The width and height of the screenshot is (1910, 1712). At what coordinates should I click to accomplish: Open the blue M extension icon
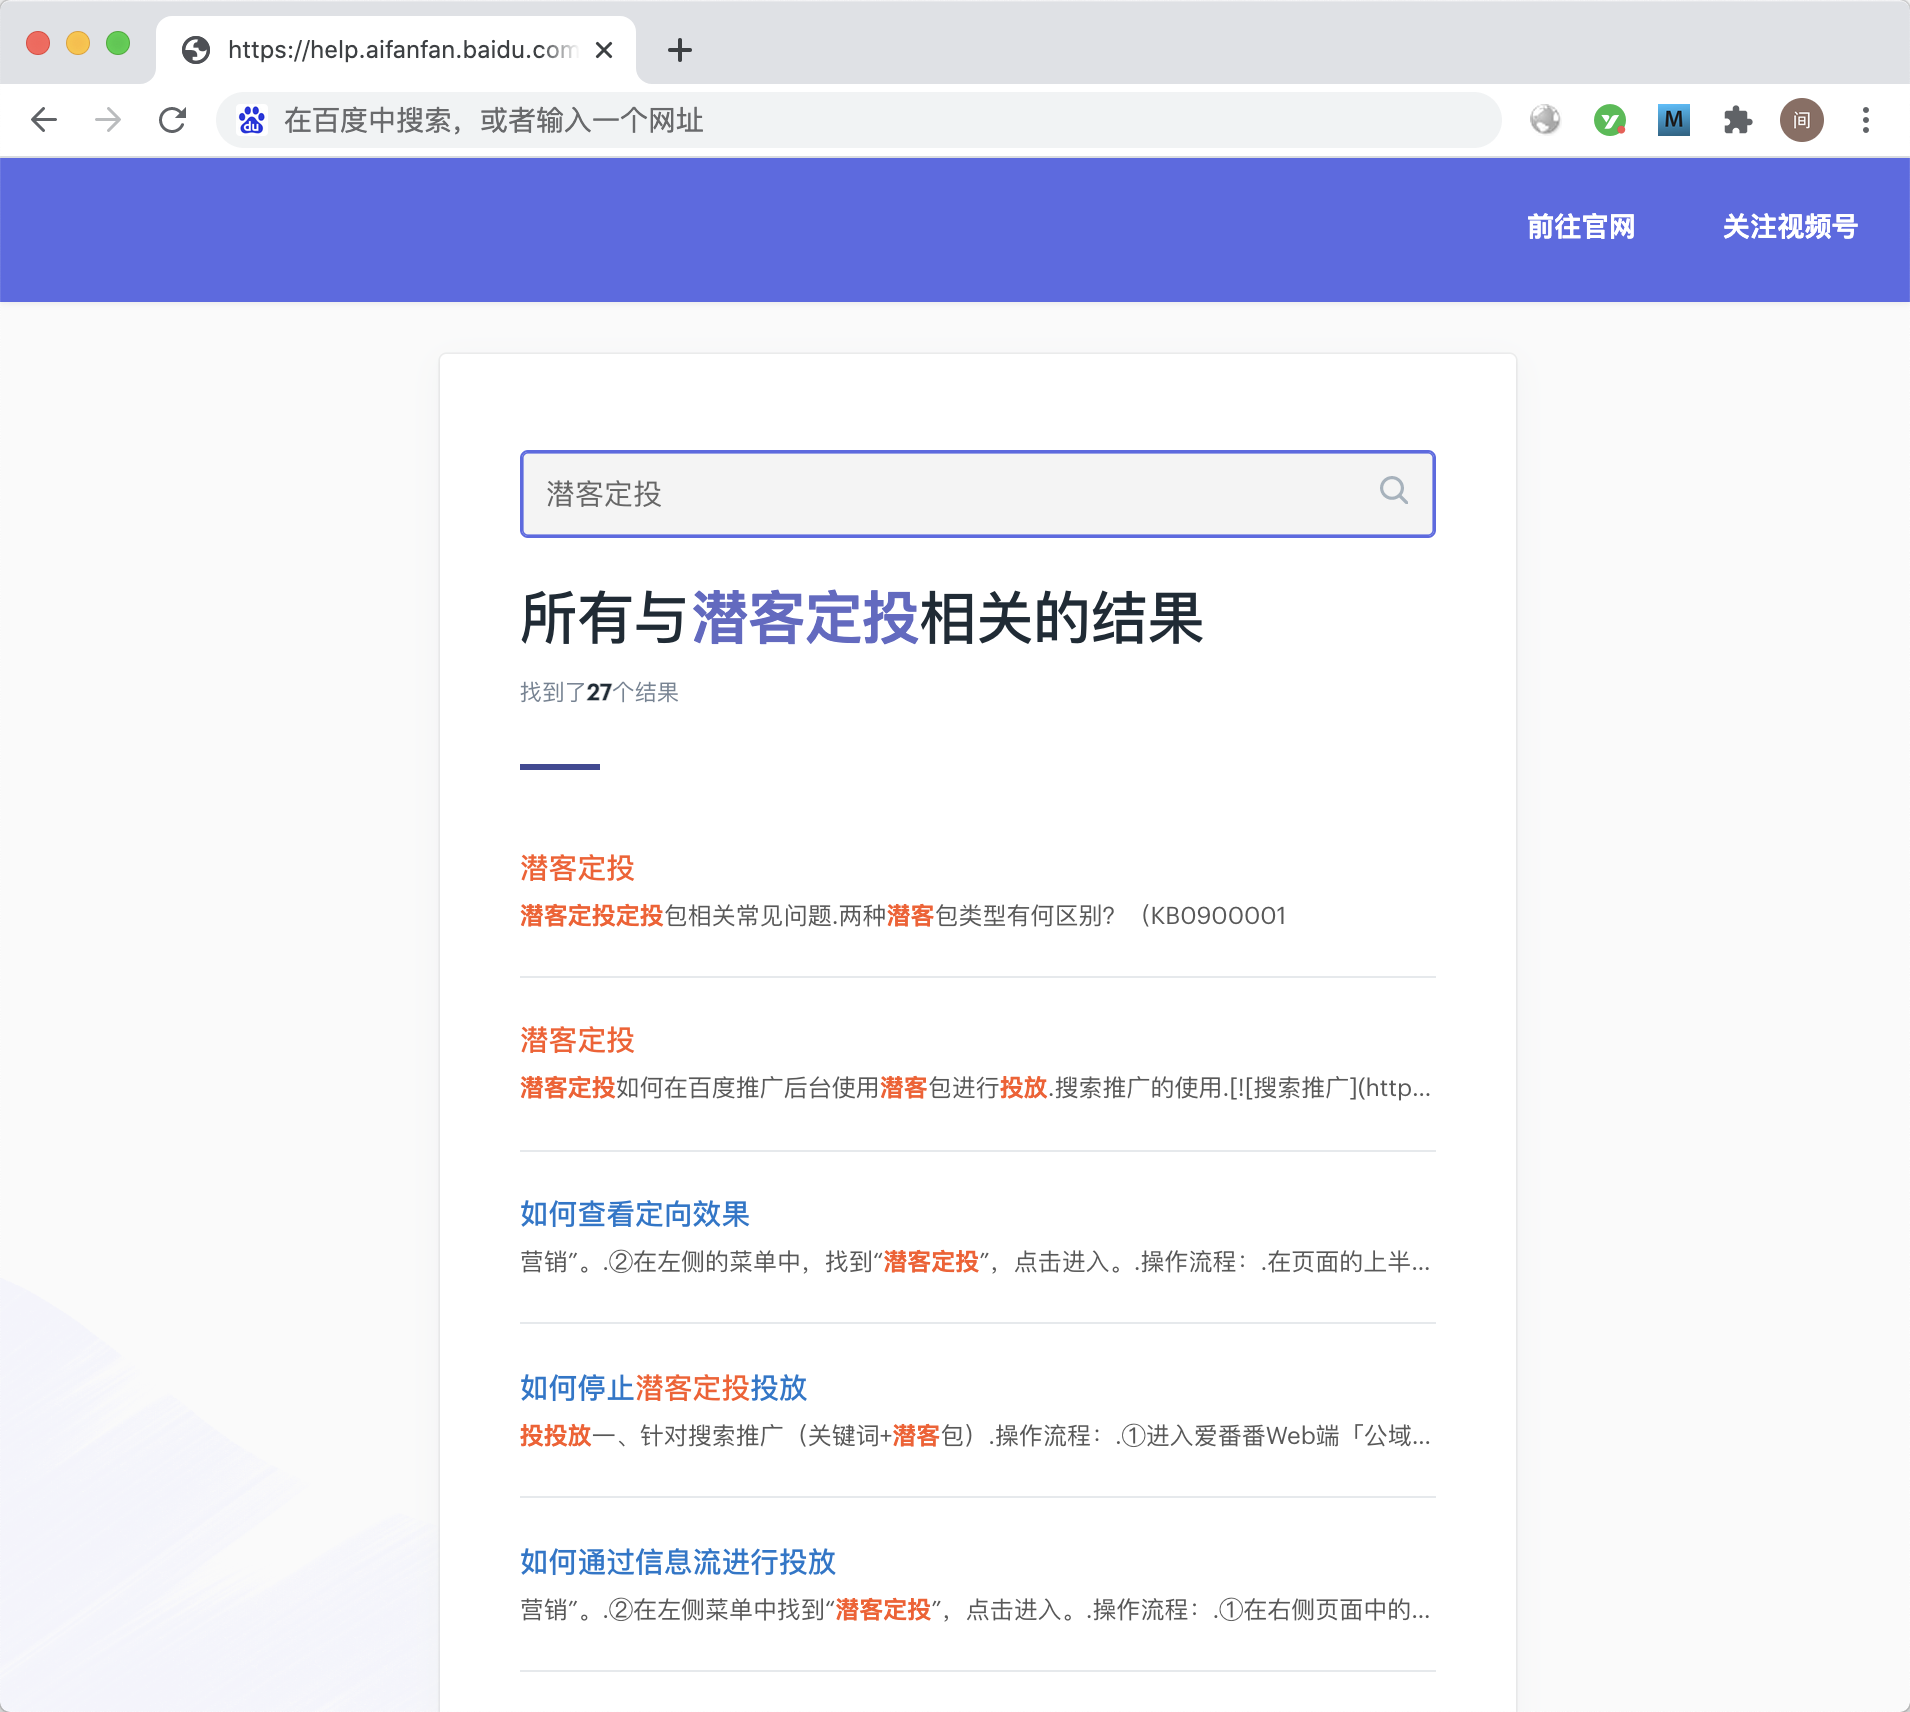tap(1673, 120)
